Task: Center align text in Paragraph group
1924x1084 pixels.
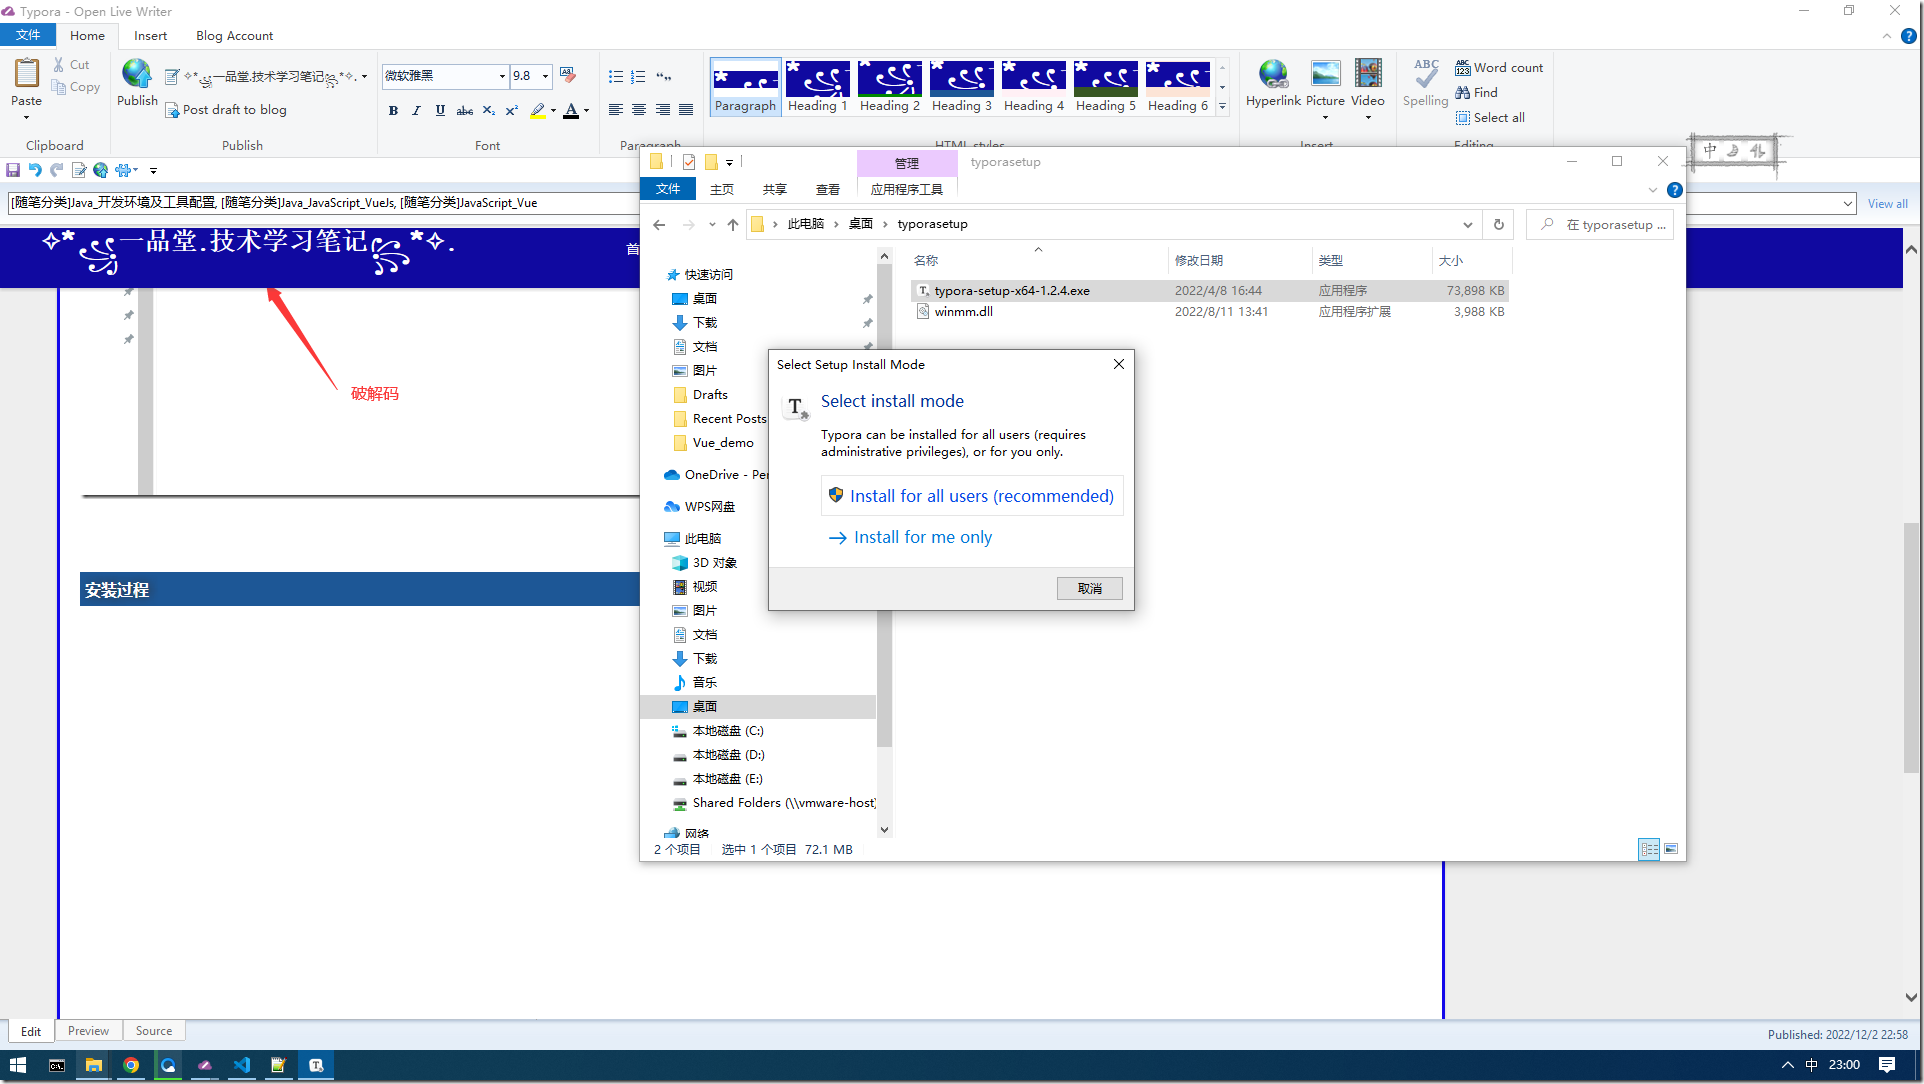Action: (639, 110)
